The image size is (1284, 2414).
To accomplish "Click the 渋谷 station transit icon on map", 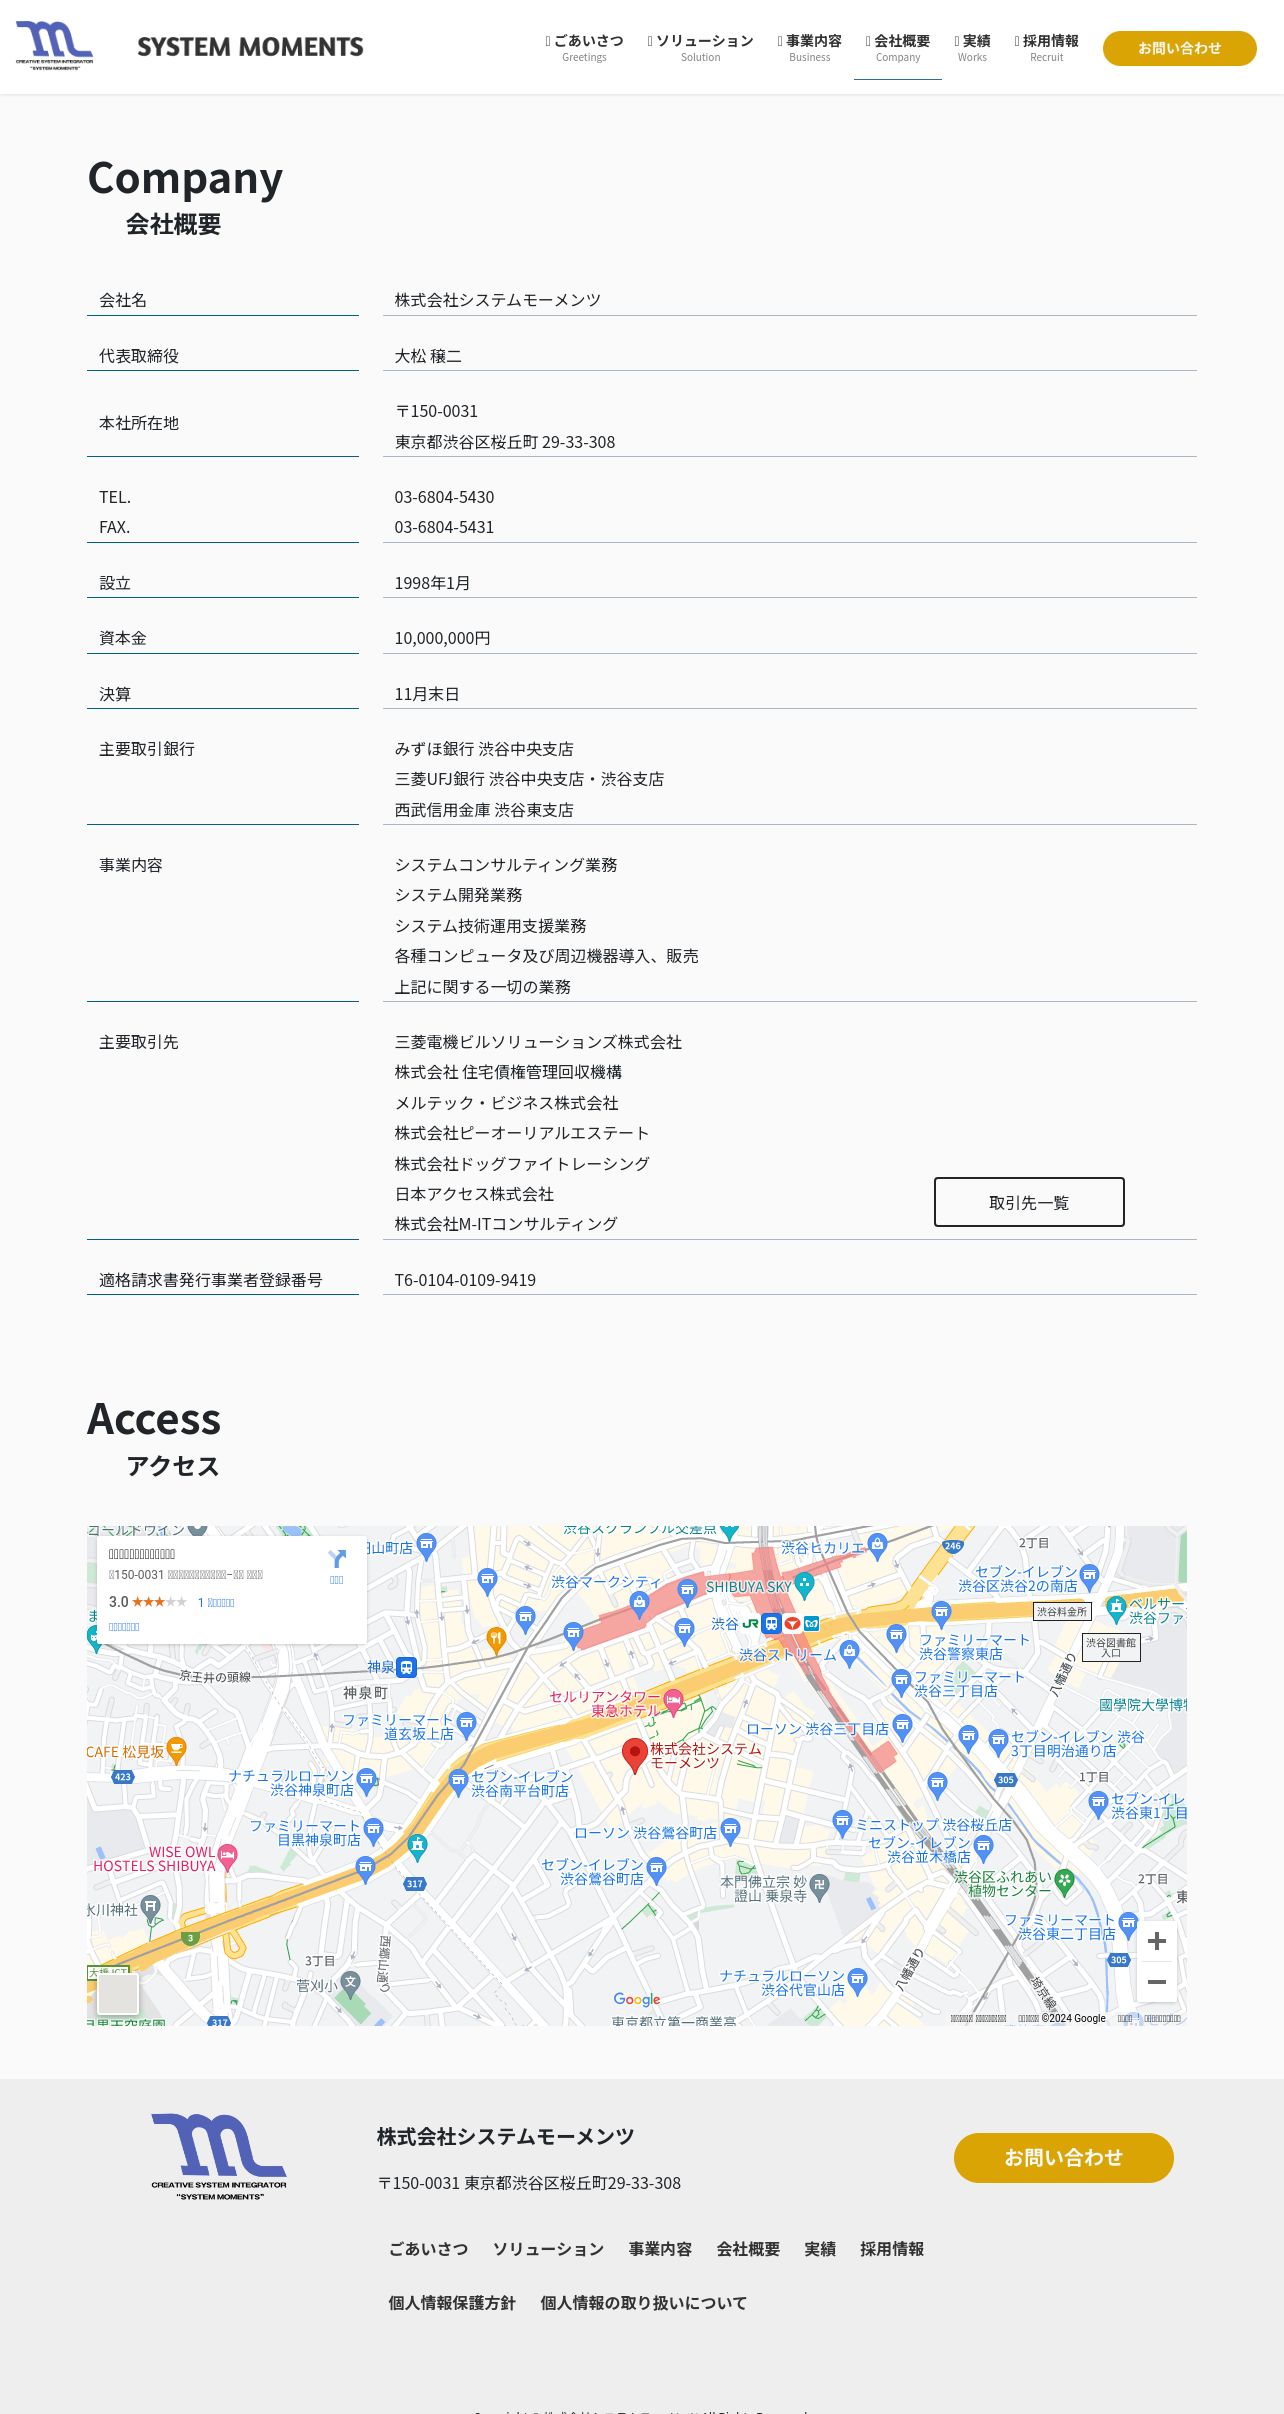I will pyautogui.click(x=771, y=1623).
